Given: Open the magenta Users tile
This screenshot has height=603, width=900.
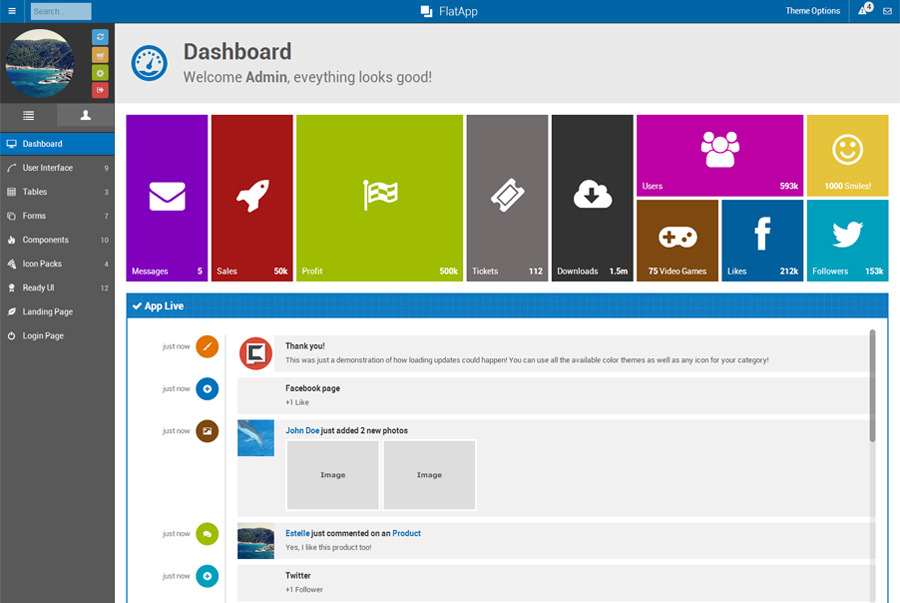Looking at the screenshot, I should pos(720,155).
